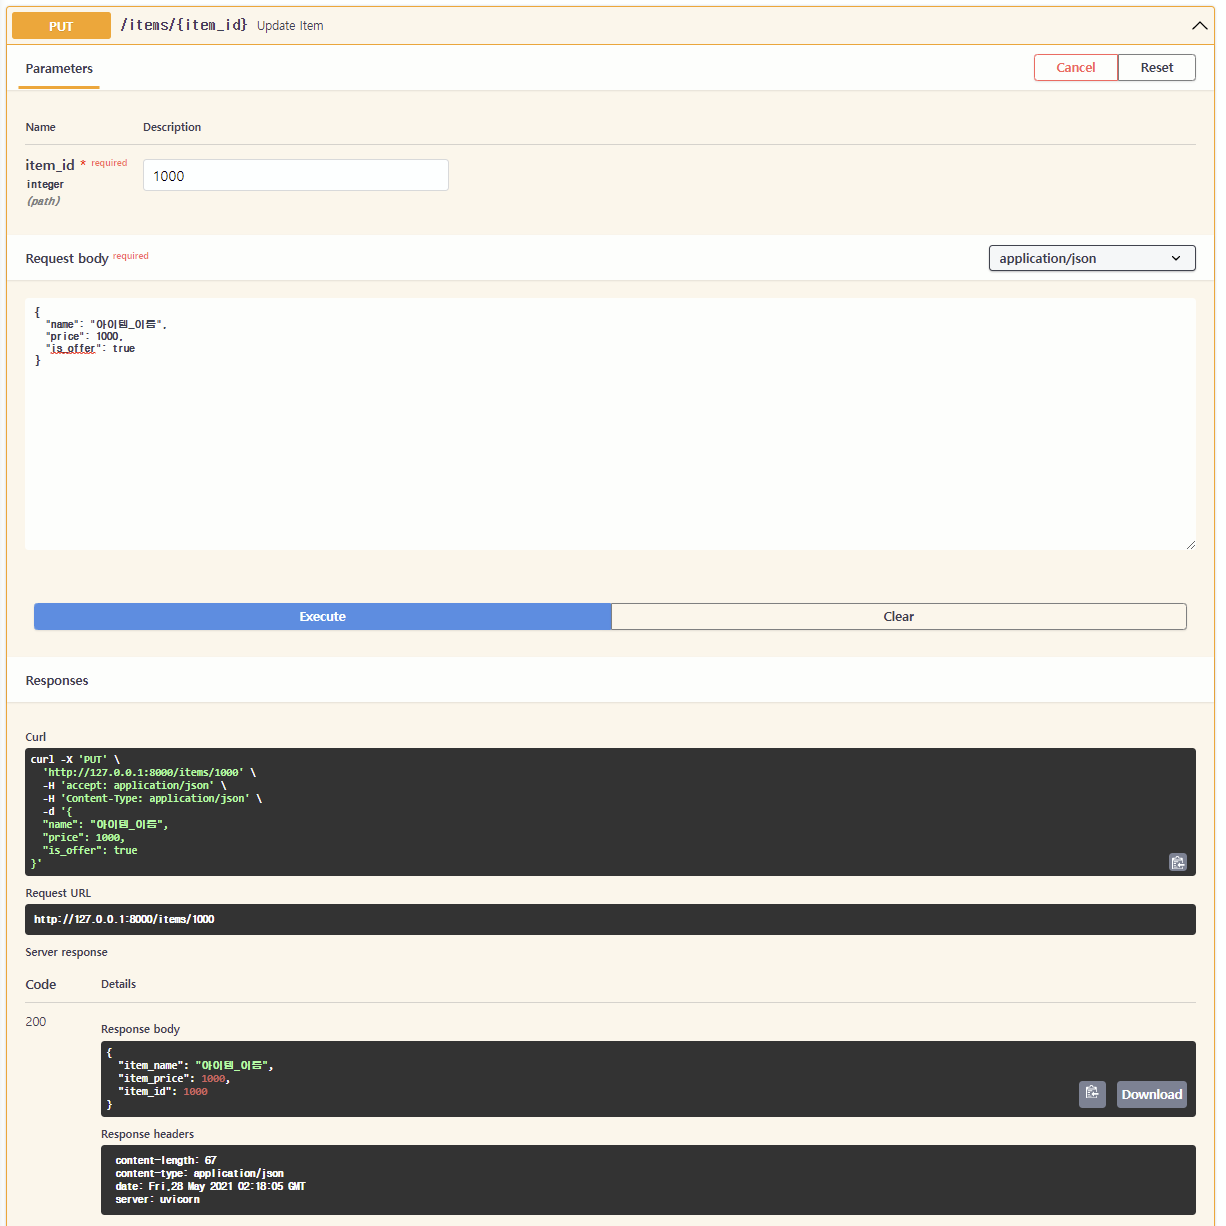The height and width of the screenshot is (1226, 1226).
Task: Download the response body
Action: click(1152, 1094)
